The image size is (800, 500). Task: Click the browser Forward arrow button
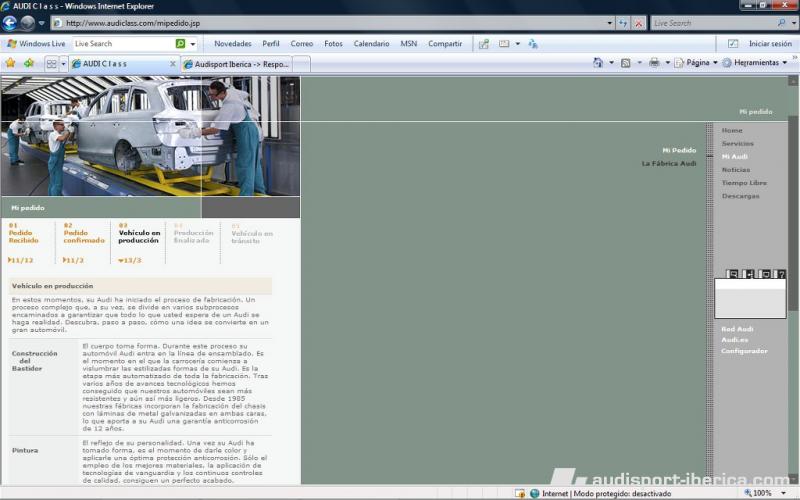pos(28,23)
